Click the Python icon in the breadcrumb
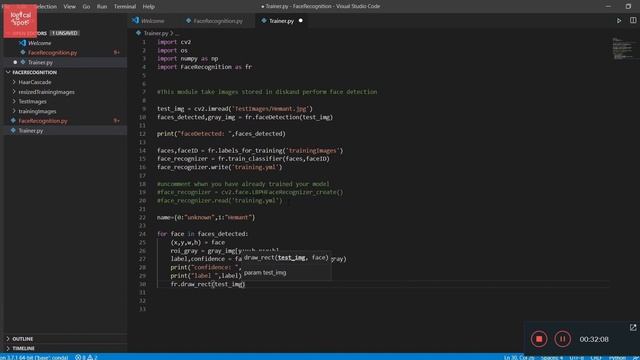This screenshot has width=640, height=360. tap(138, 33)
